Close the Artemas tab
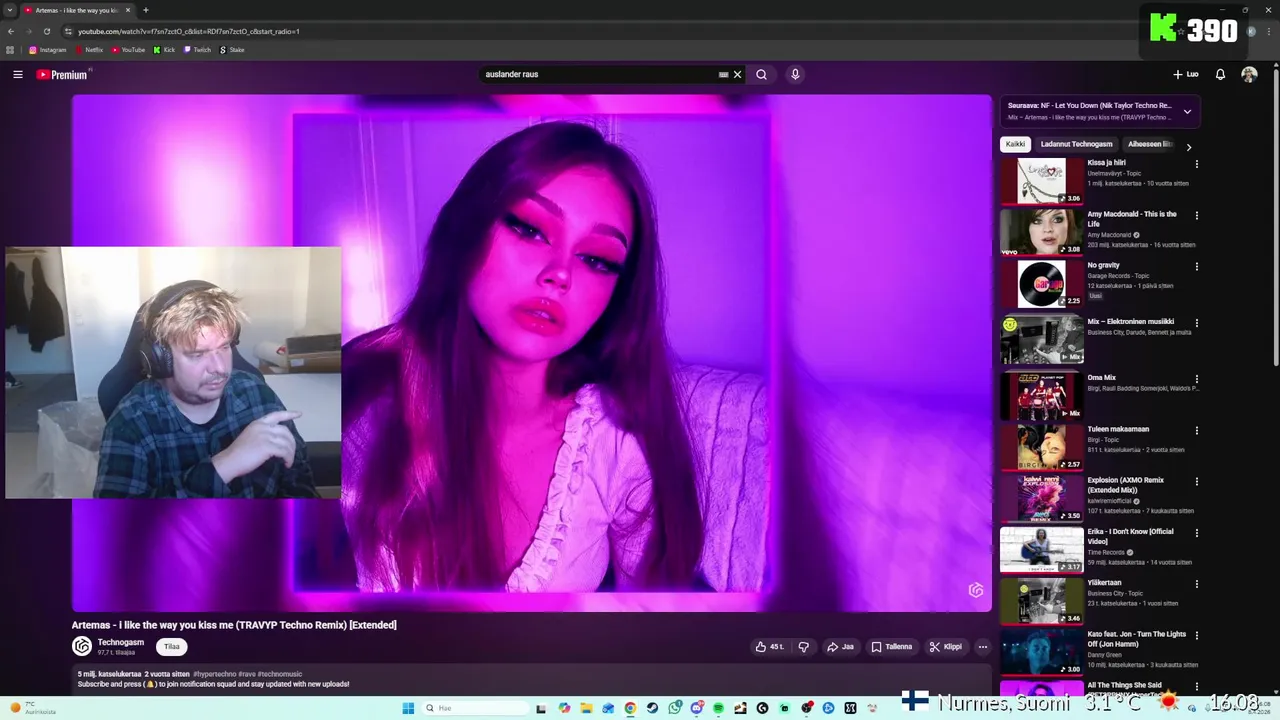Image resolution: width=1280 pixels, height=720 pixels. point(128,10)
